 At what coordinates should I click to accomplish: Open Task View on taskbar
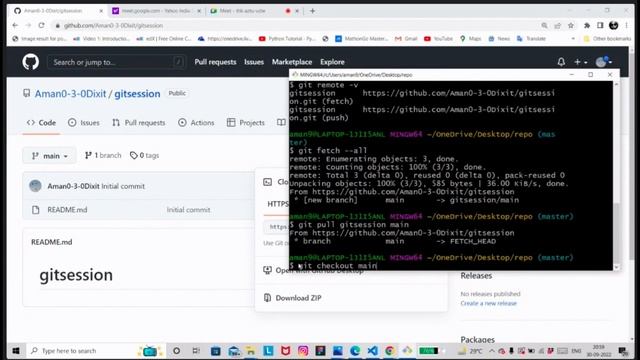(196, 351)
